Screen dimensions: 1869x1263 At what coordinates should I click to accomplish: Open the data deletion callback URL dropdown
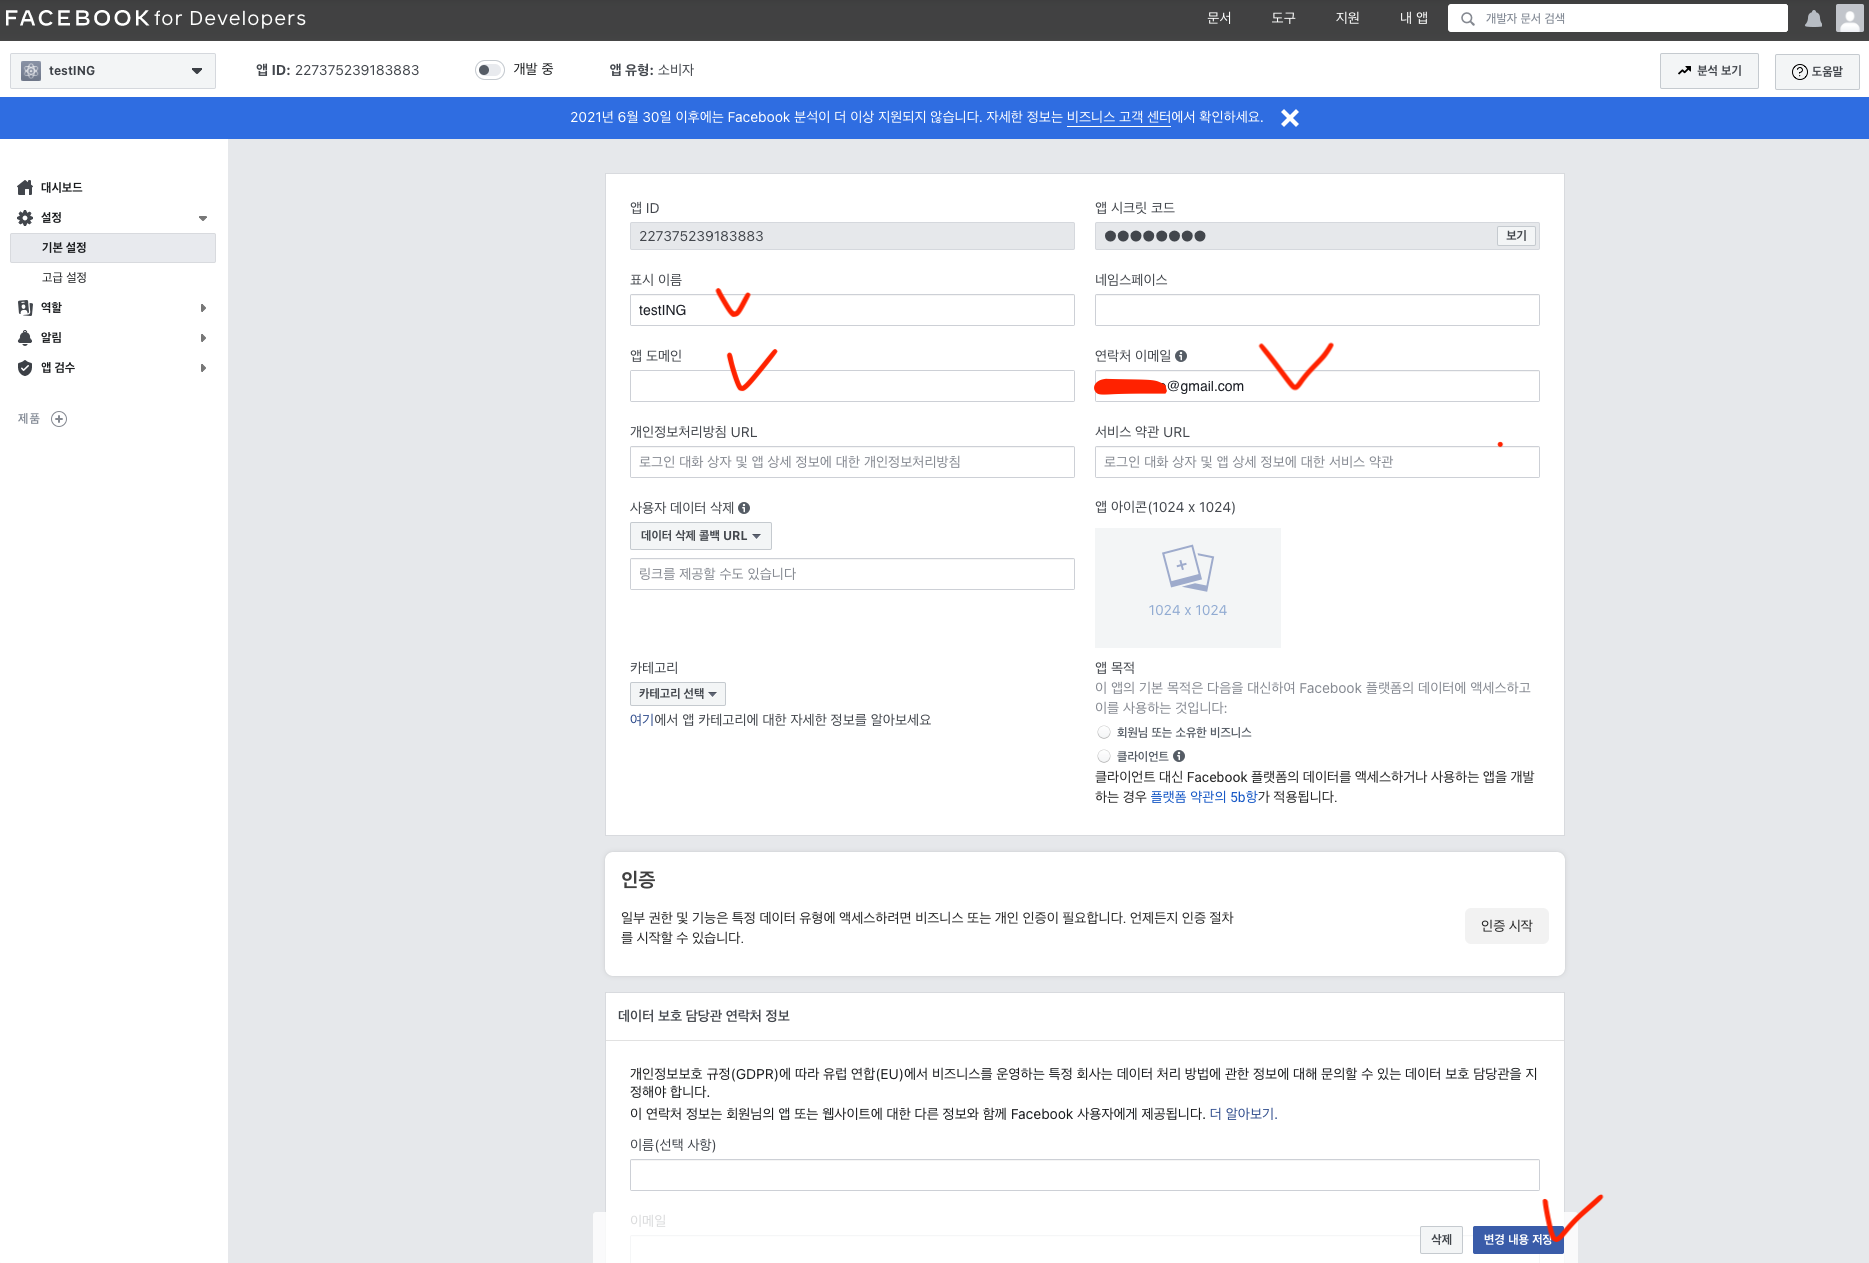point(701,536)
